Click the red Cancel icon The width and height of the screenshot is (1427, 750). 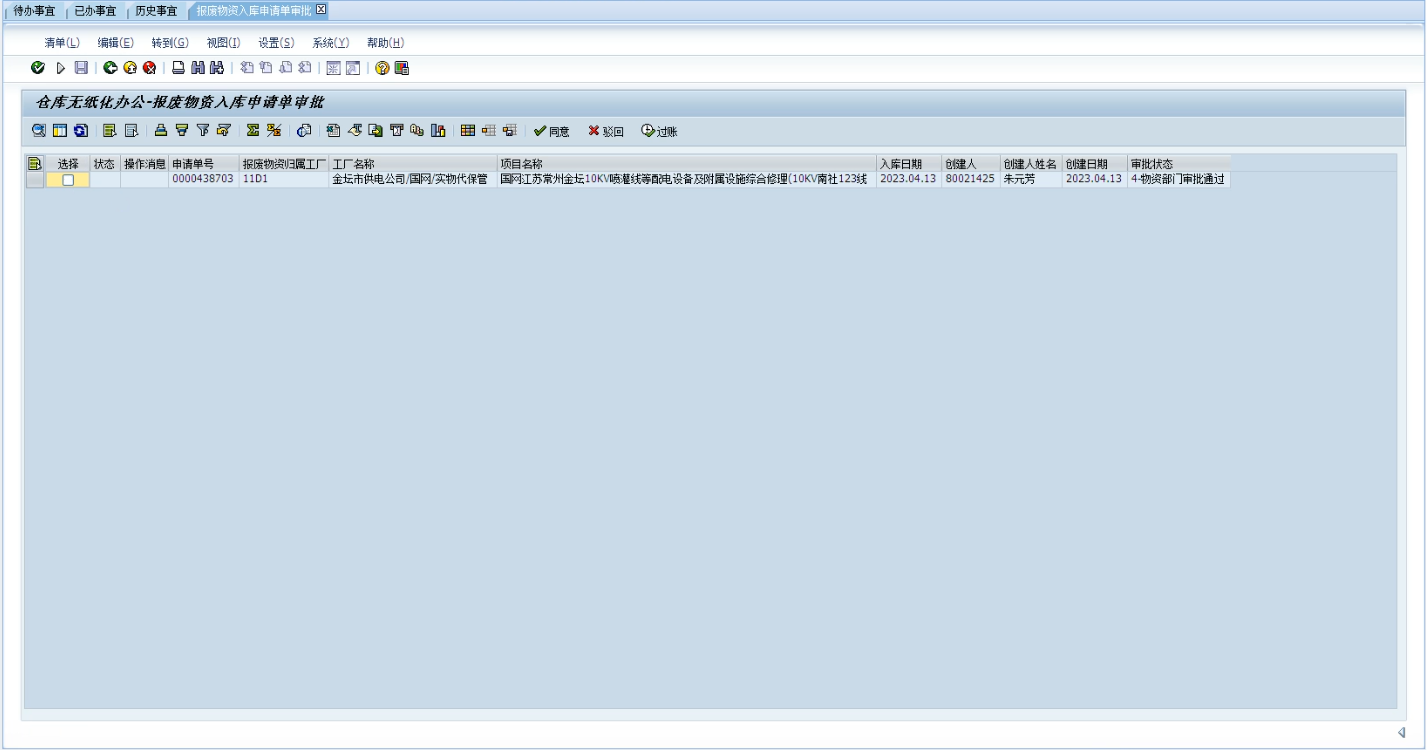(149, 68)
